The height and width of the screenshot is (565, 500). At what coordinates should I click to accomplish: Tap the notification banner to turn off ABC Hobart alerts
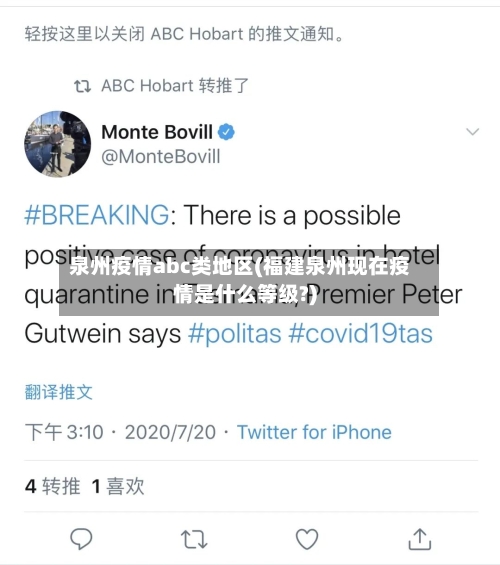[x=184, y=34]
